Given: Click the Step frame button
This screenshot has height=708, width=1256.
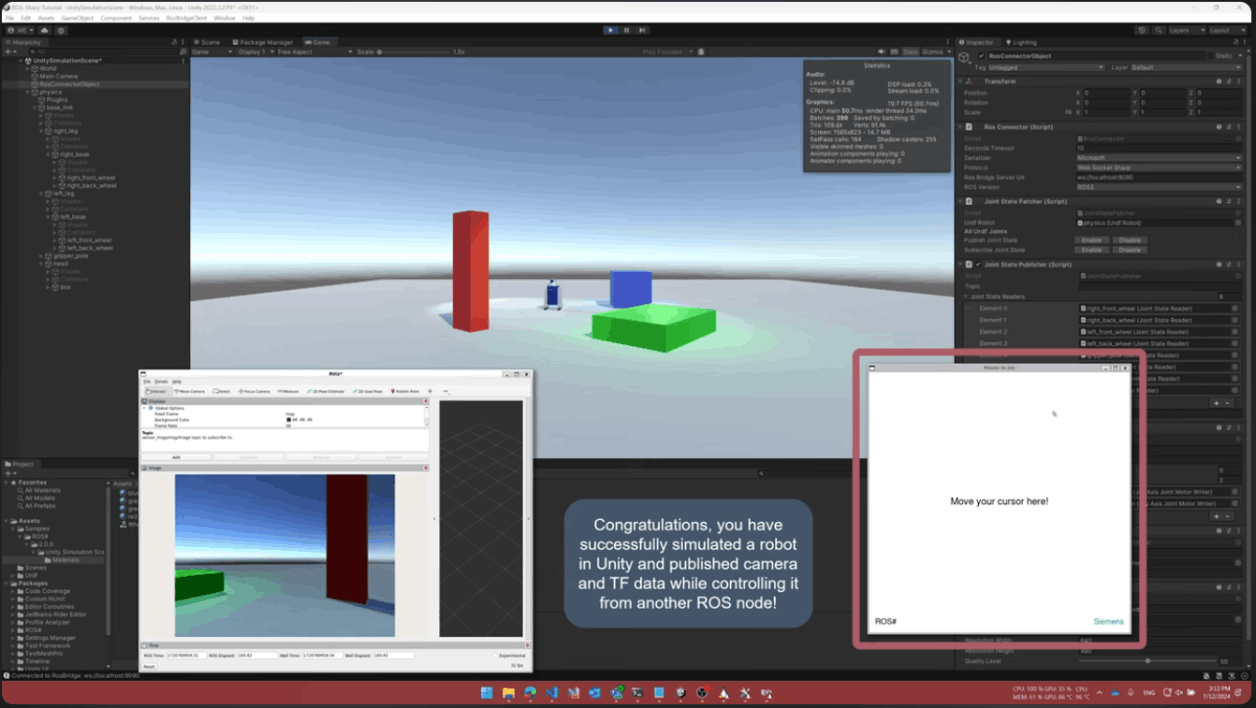Looking at the screenshot, I should 642,30.
